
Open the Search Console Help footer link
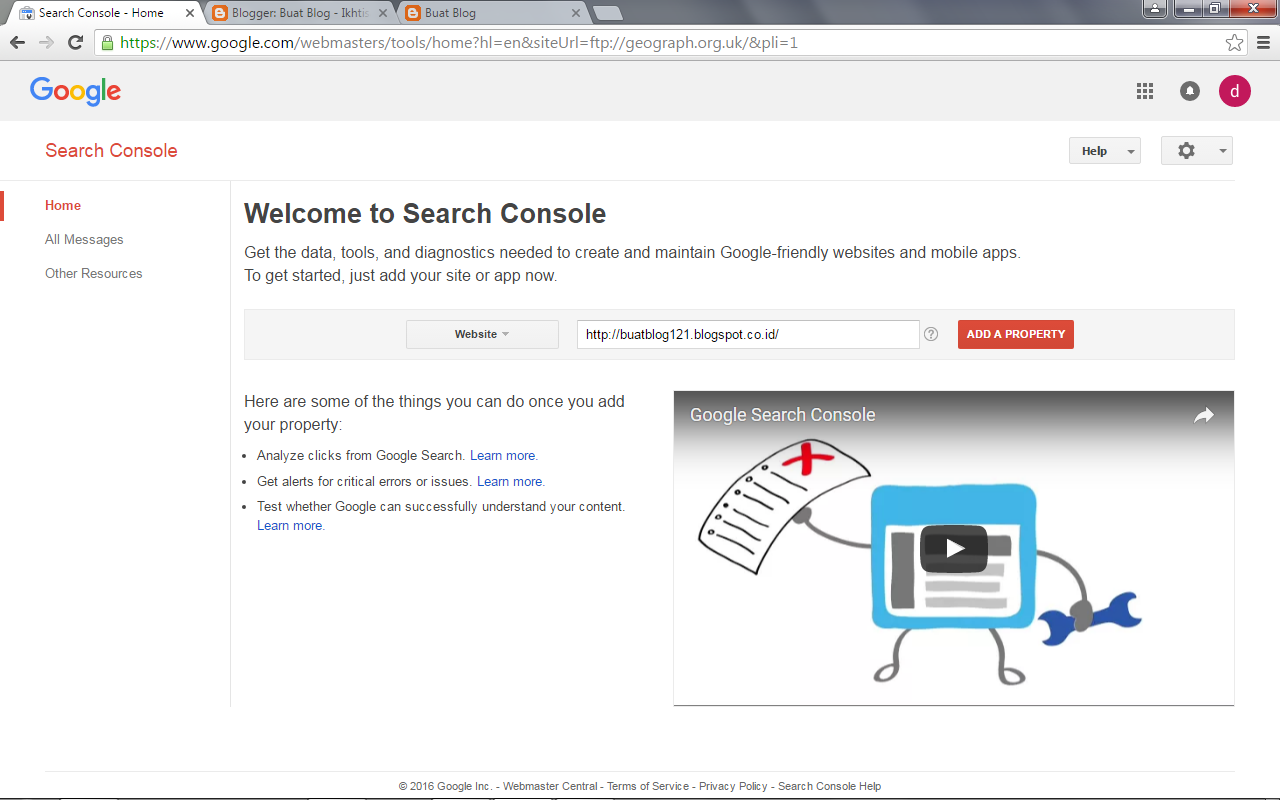coord(829,786)
